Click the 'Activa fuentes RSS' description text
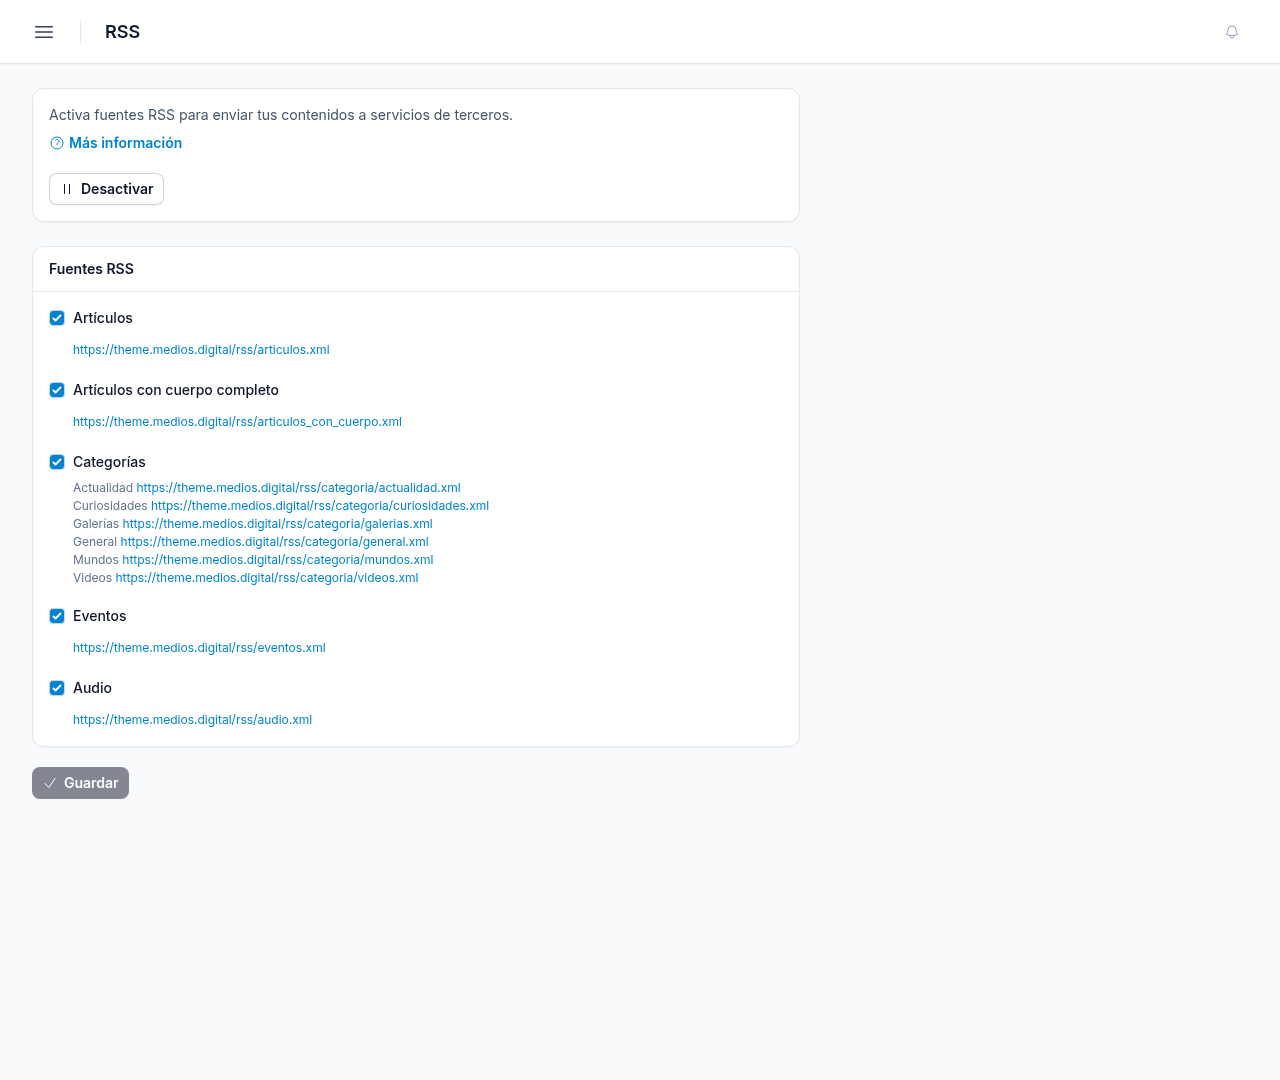The image size is (1280, 1080). [x=281, y=115]
